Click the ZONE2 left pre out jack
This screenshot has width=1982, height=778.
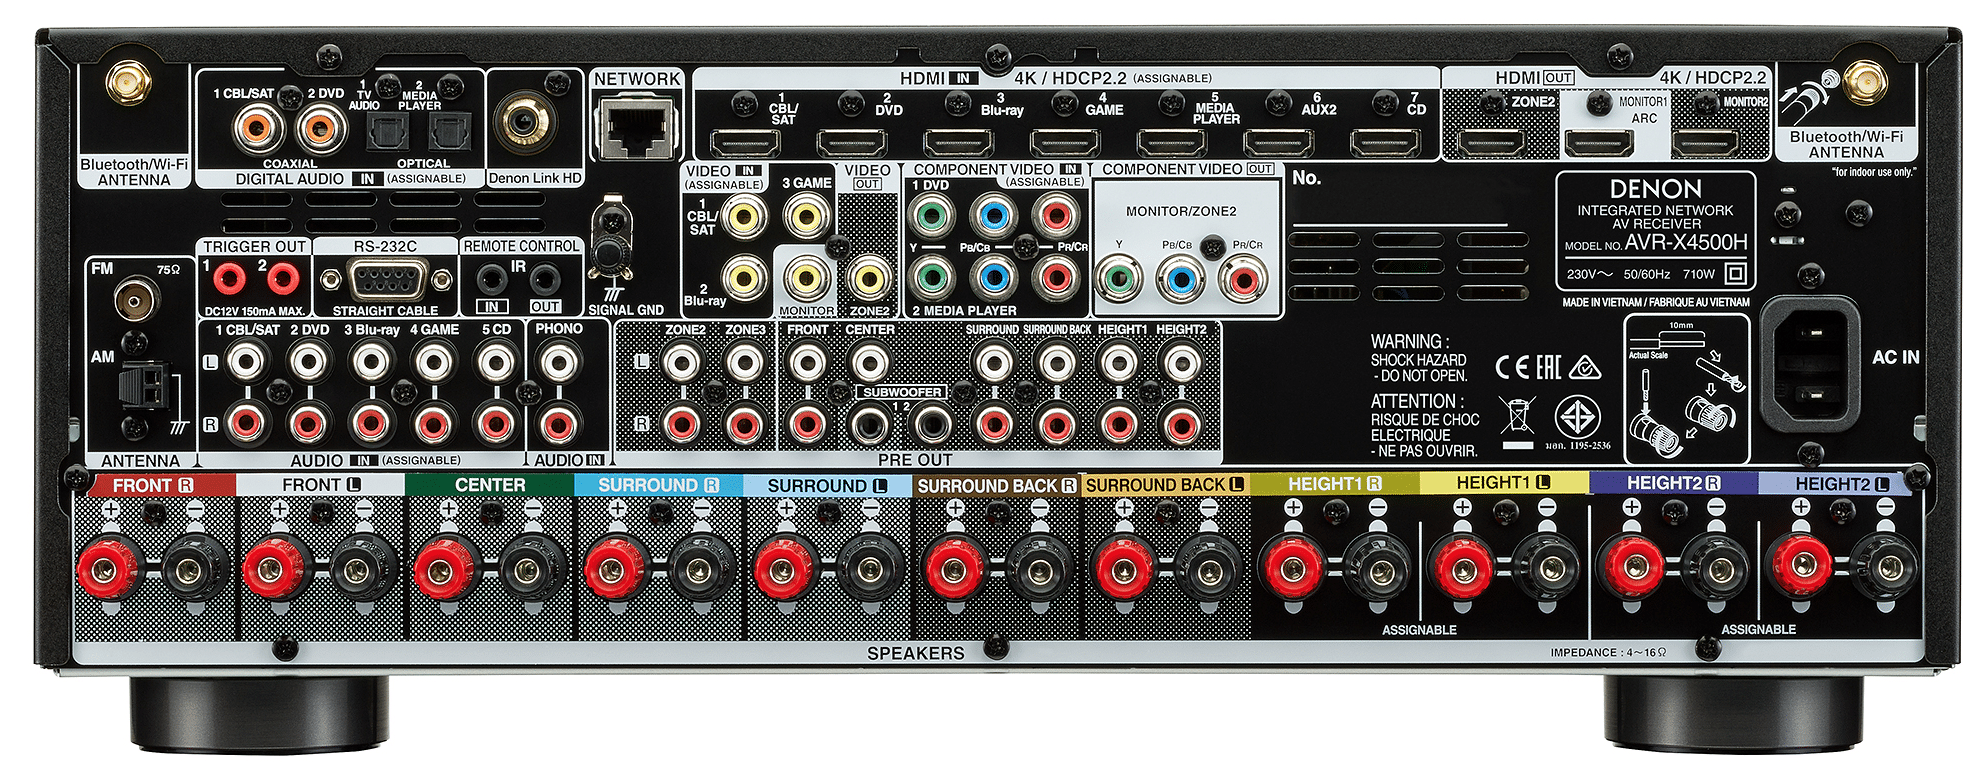click(682, 362)
